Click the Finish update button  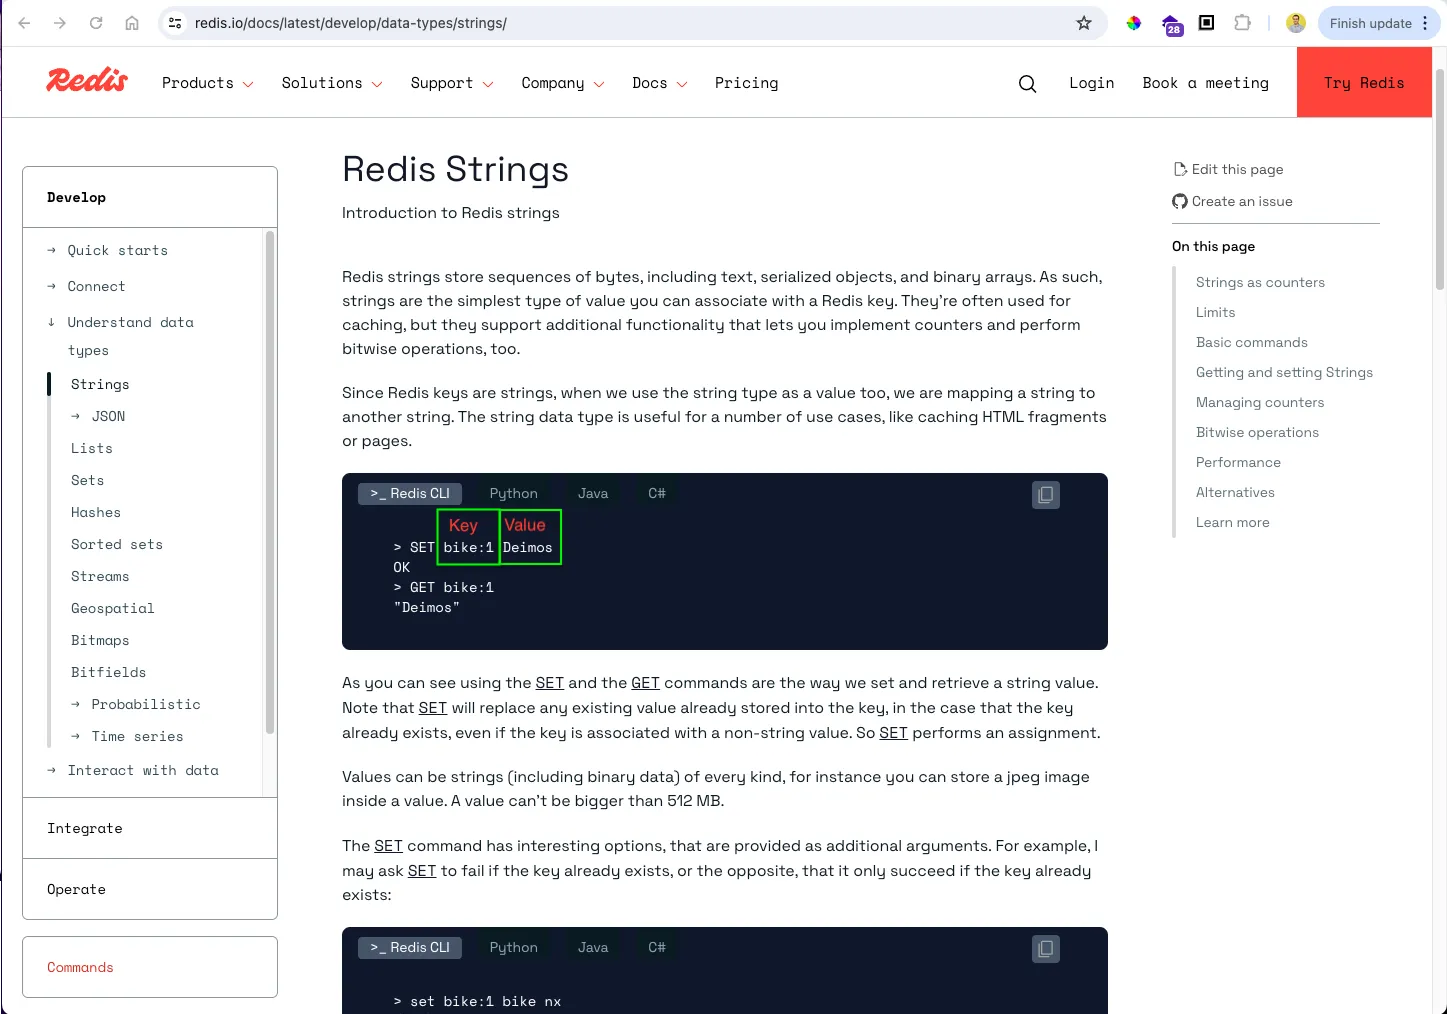[x=1379, y=23]
